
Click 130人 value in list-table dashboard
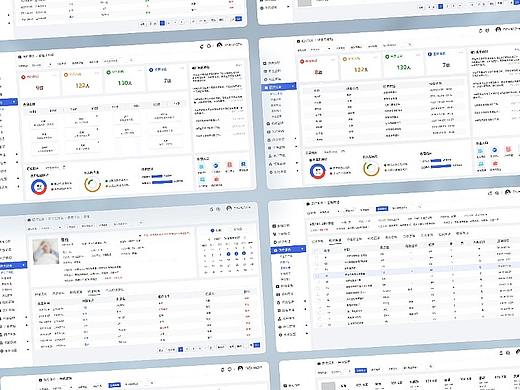(404, 67)
